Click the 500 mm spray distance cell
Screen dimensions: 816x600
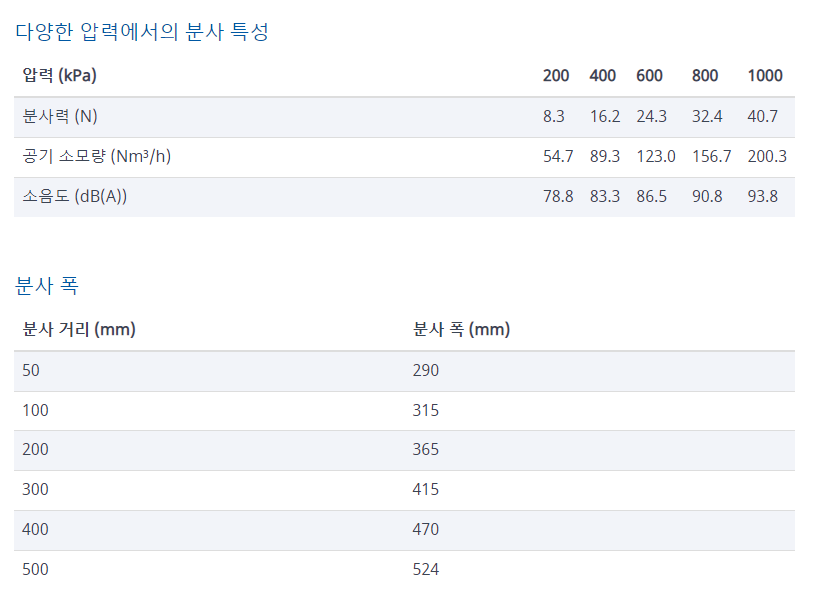pyautogui.click(x=35, y=570)
